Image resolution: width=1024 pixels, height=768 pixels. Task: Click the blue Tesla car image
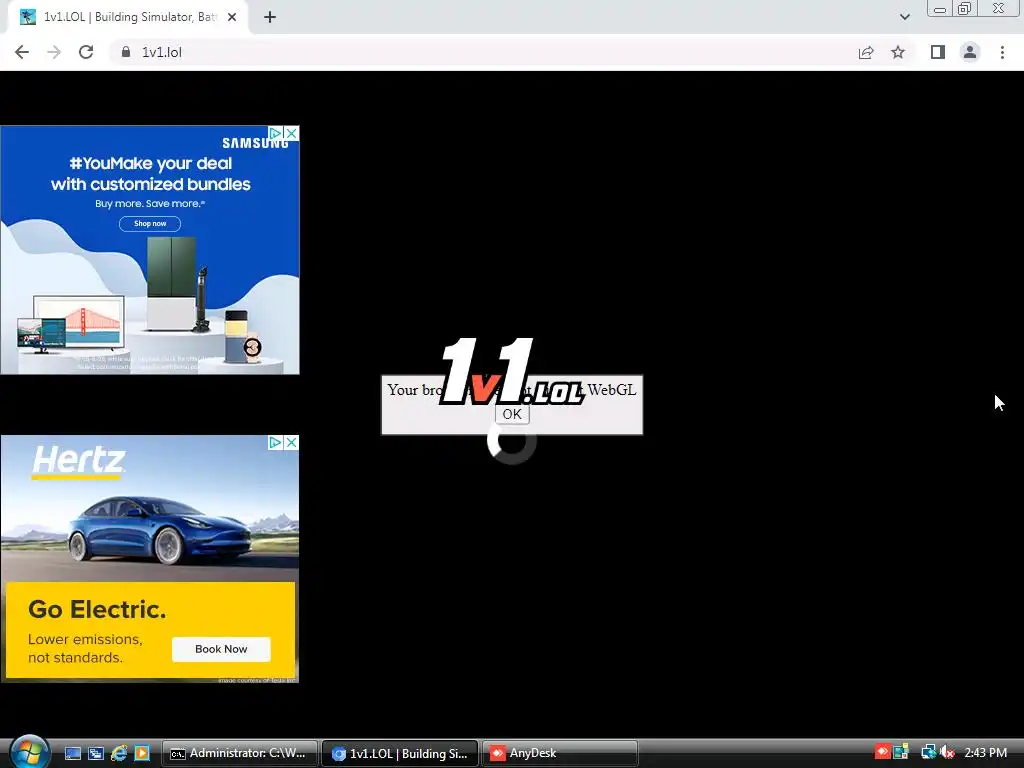click(x=160, y=529)
